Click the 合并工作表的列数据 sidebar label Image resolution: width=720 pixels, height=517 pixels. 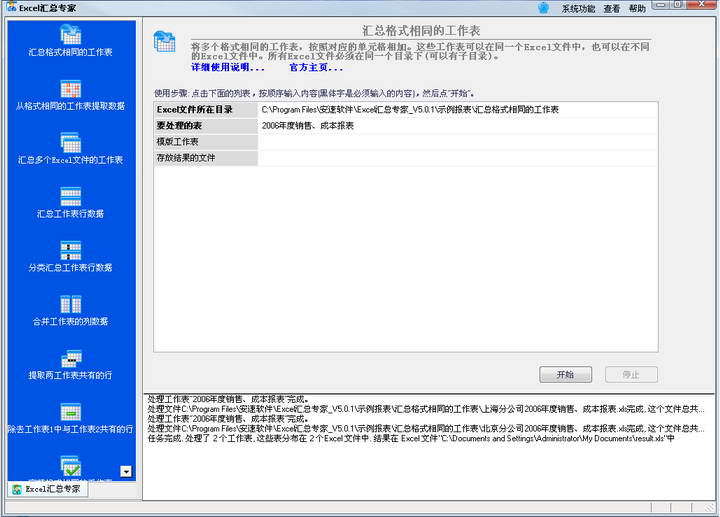(70, 321)
